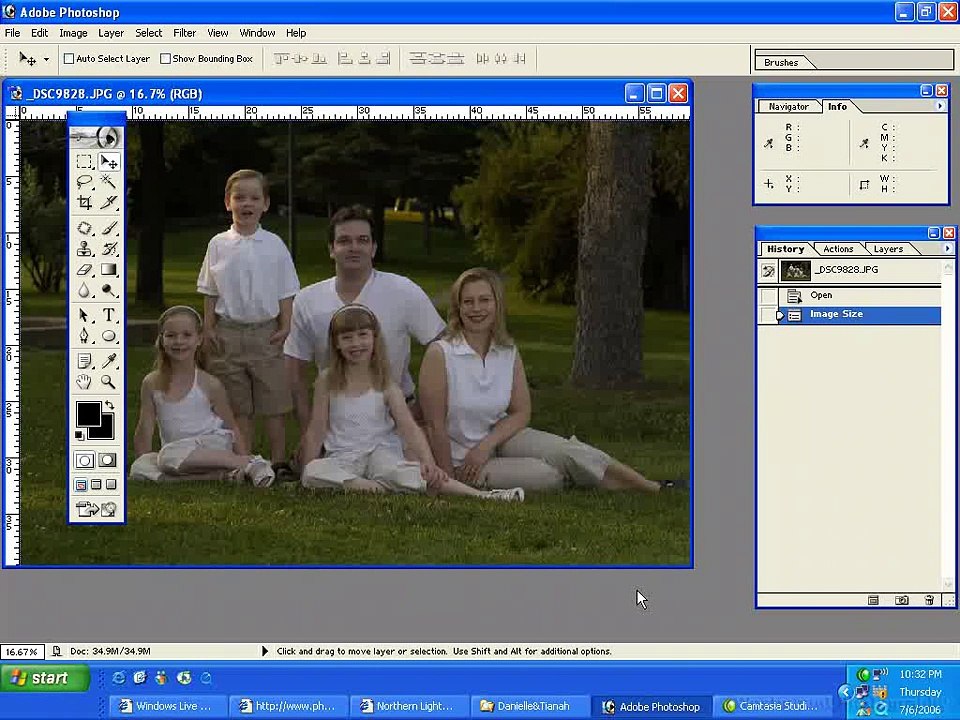Choose the Hand tool
This screenshot has width=960, height=720.
84,382
